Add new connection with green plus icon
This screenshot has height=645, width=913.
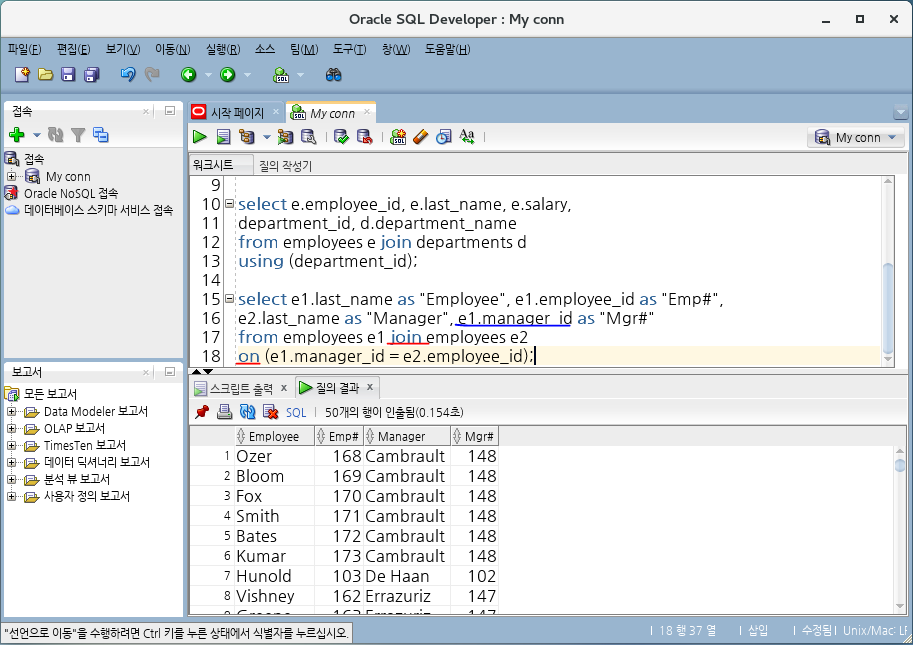pyautogui.click(x=17, y=135)
